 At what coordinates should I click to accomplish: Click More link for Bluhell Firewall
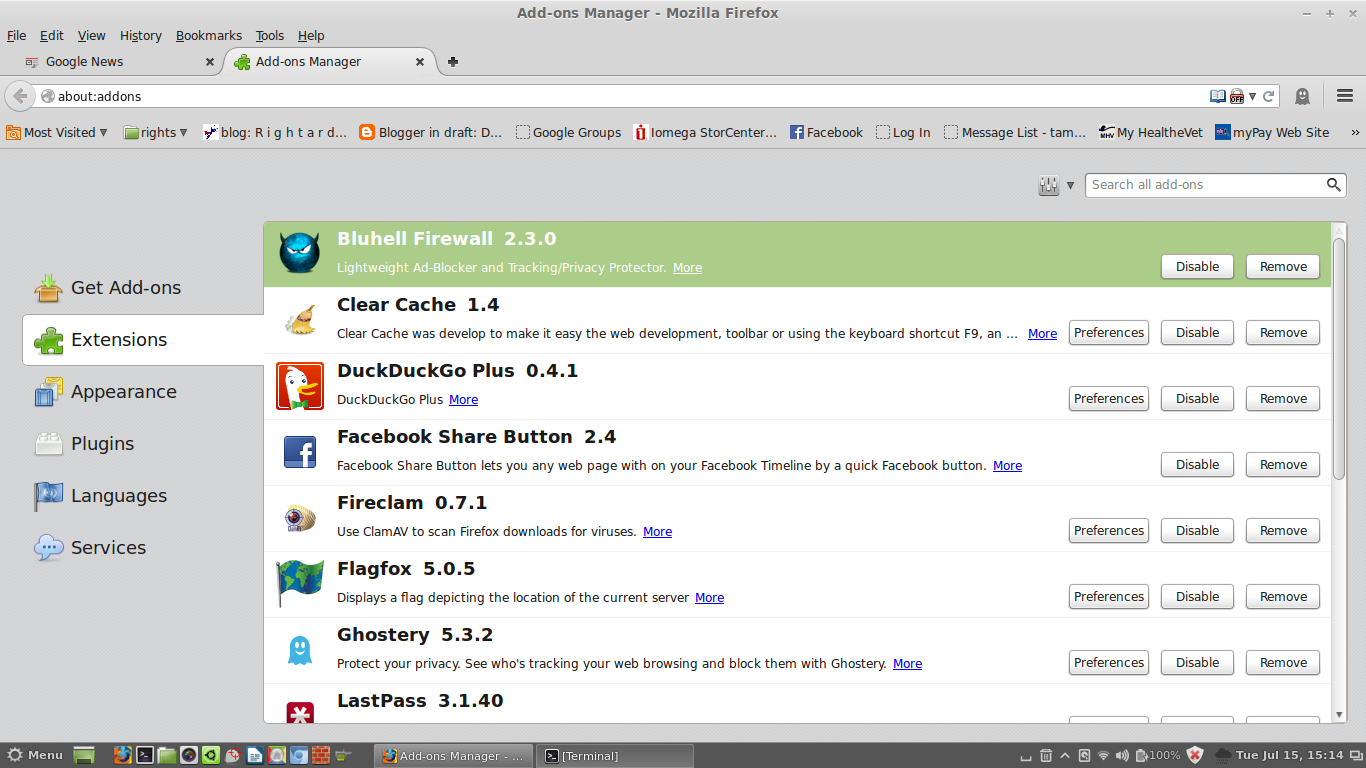(x=687, y=268)
